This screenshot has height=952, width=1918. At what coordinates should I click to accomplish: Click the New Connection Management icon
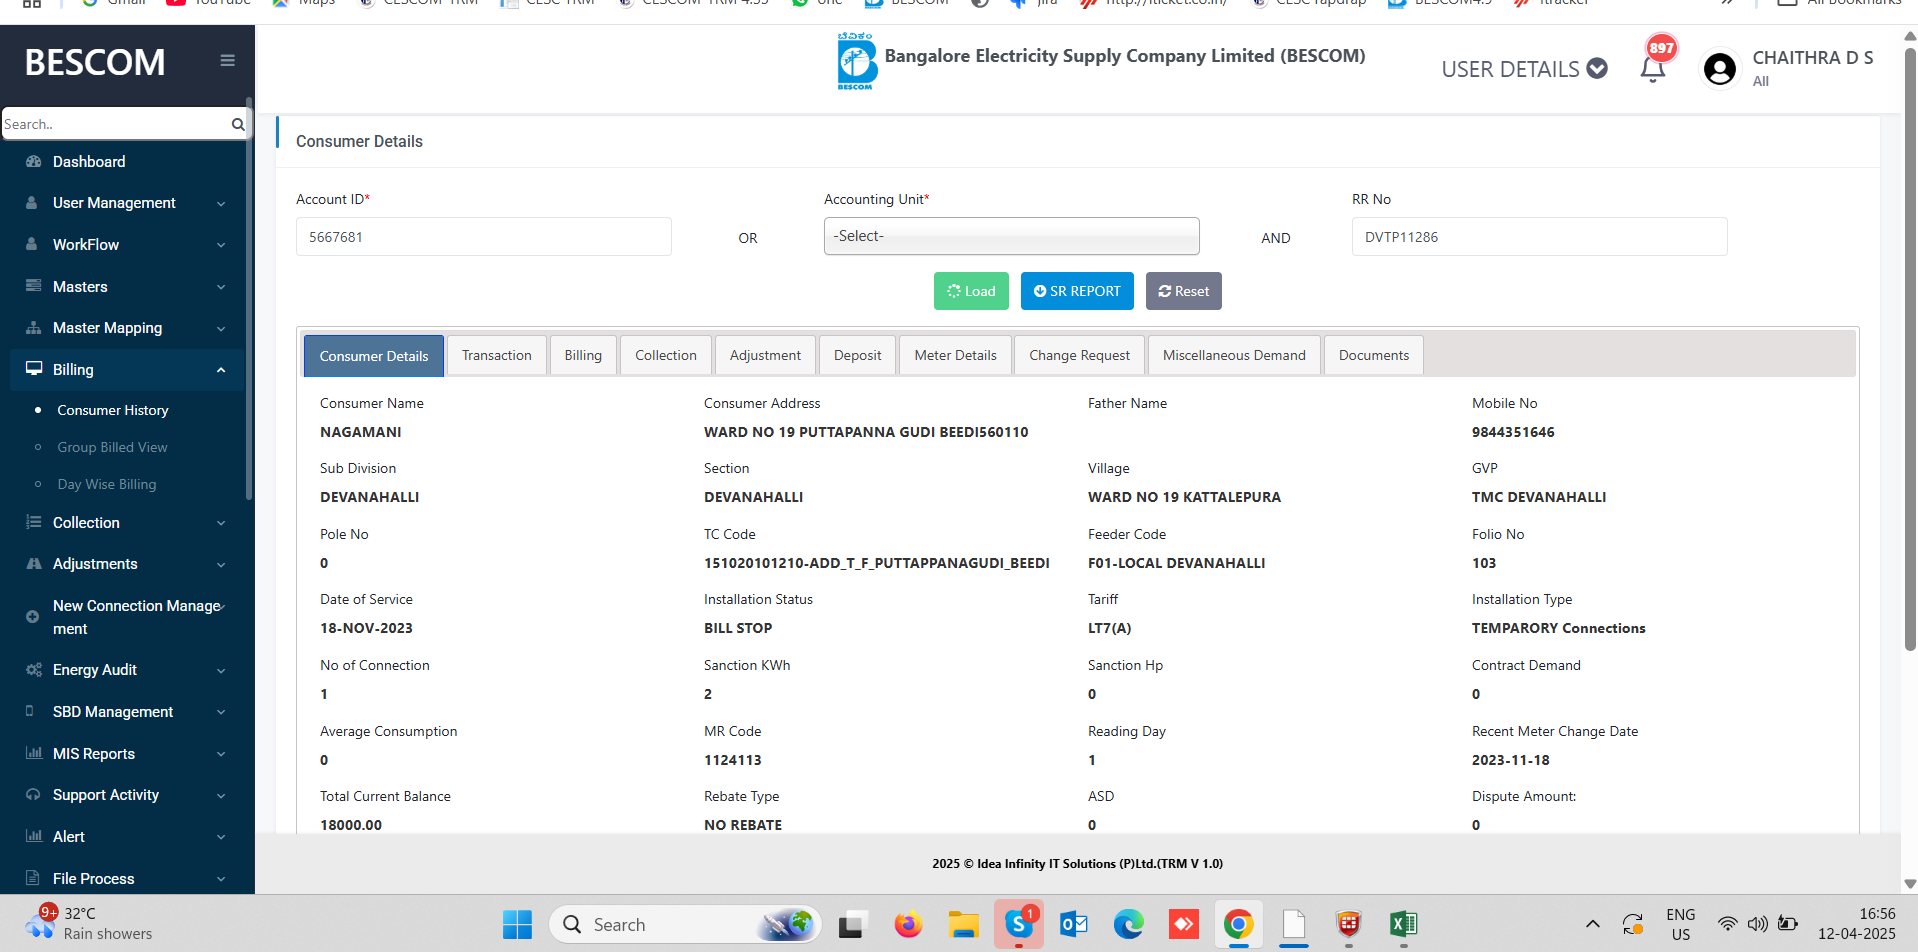tap(32, 617)
